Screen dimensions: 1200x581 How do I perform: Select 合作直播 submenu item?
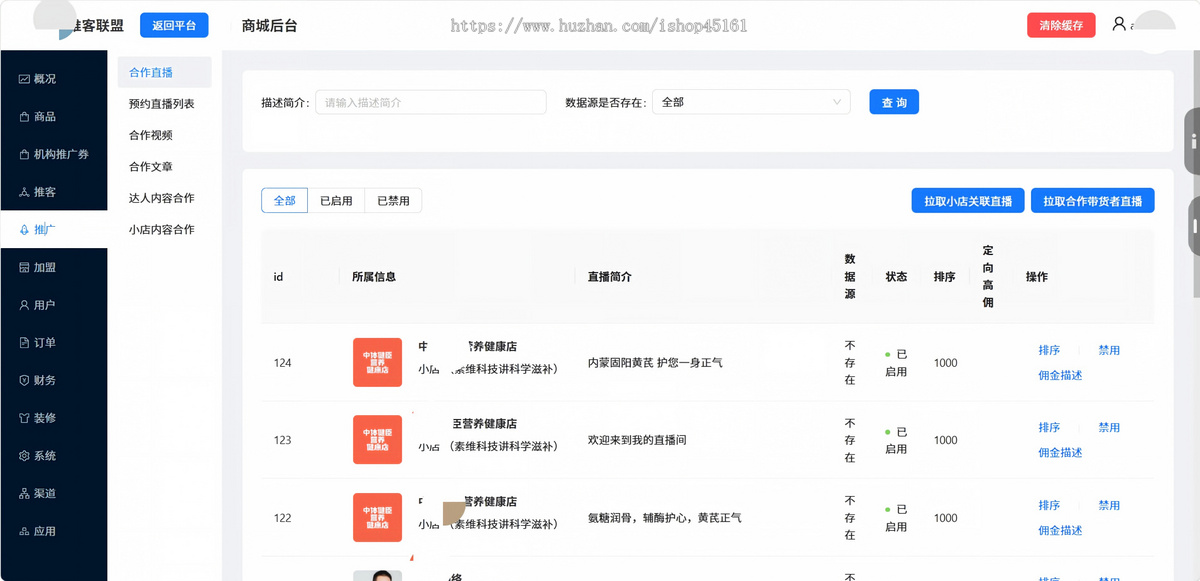[164, 72]
